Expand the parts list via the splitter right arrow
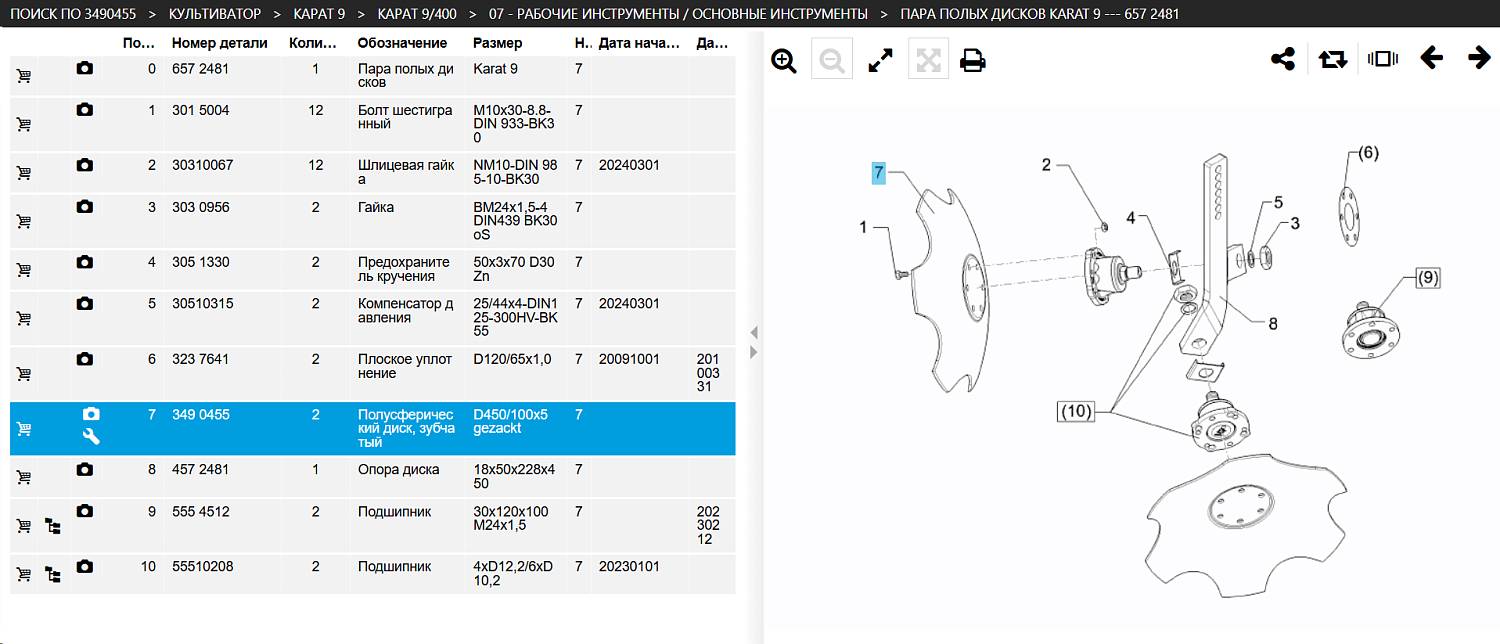 point(754,352)
